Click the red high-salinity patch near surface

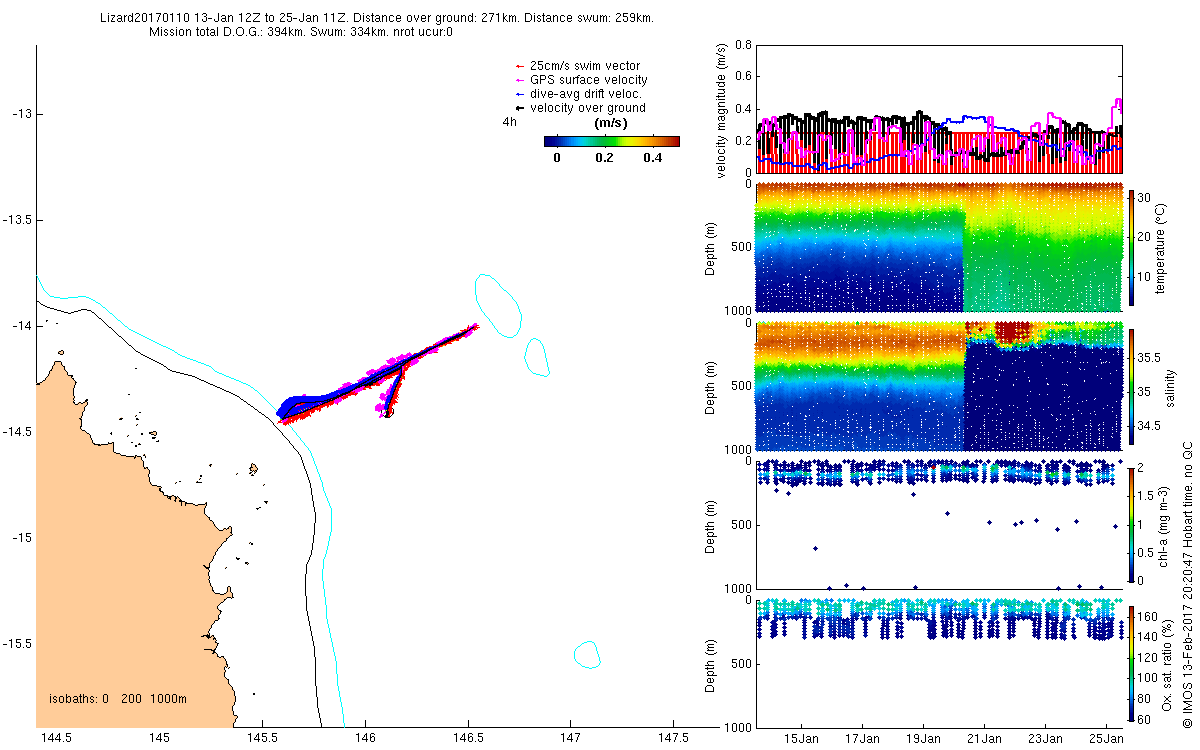(x=1013, y=333)
